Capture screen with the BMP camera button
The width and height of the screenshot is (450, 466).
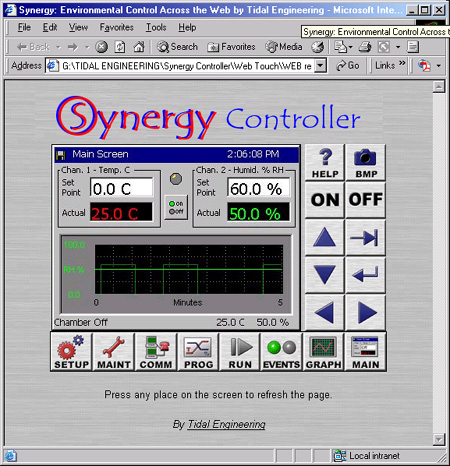coord(366,163)
